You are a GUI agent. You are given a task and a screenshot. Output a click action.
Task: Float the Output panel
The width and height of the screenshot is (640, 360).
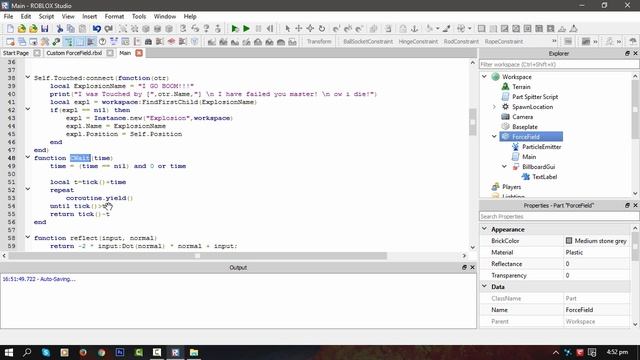[x=464, y=267]
